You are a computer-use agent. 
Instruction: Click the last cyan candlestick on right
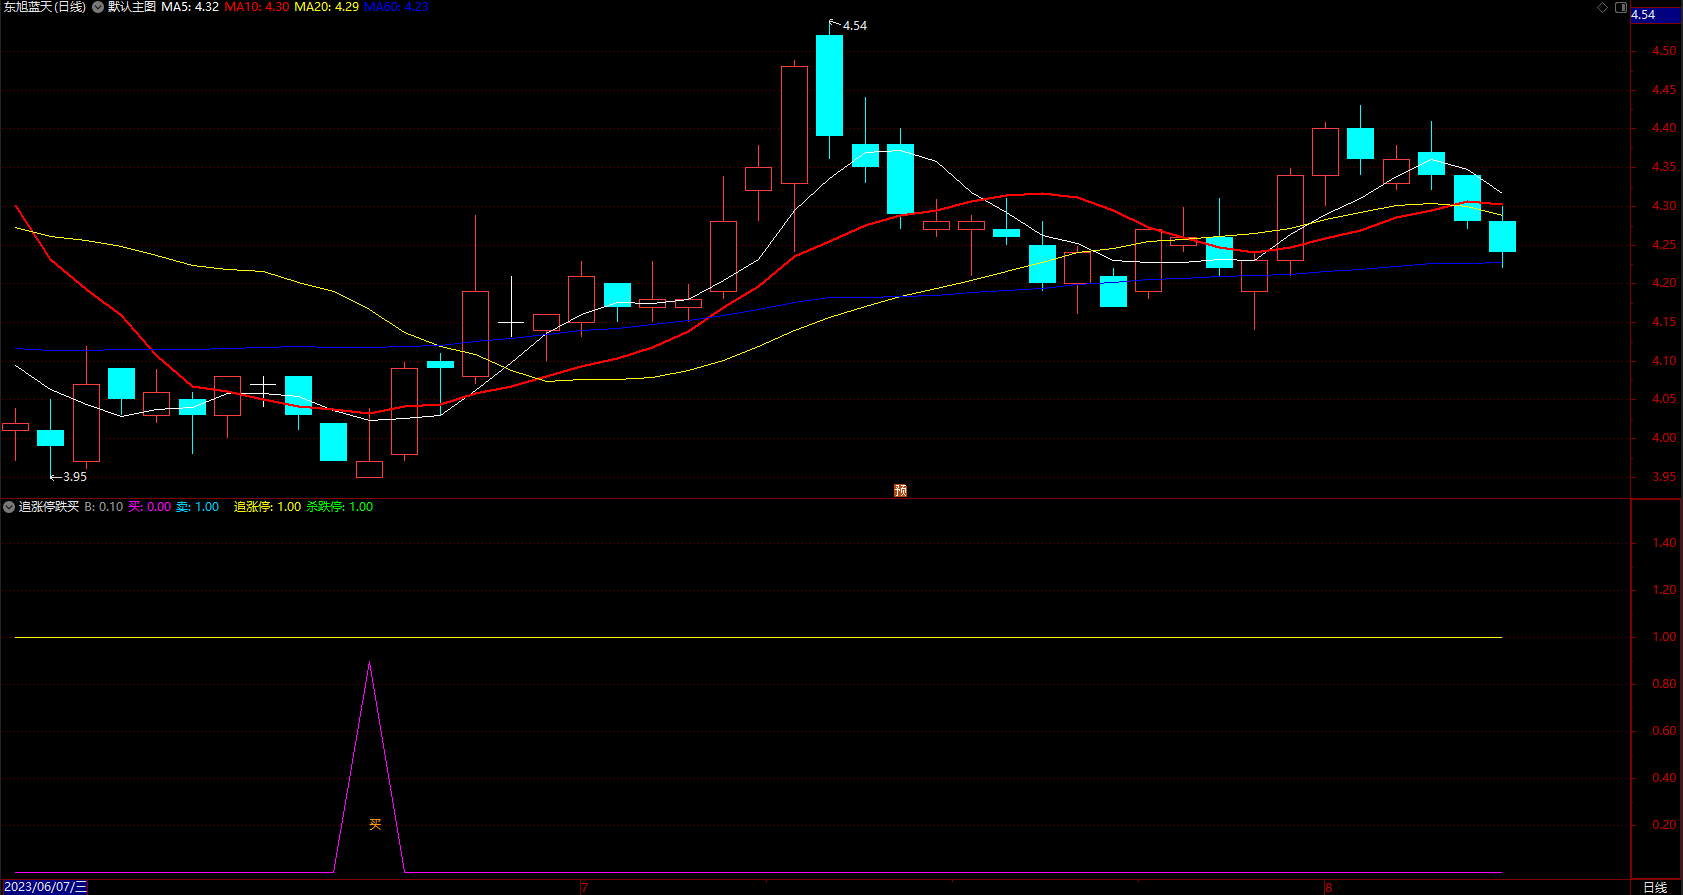click(1502, 236)
